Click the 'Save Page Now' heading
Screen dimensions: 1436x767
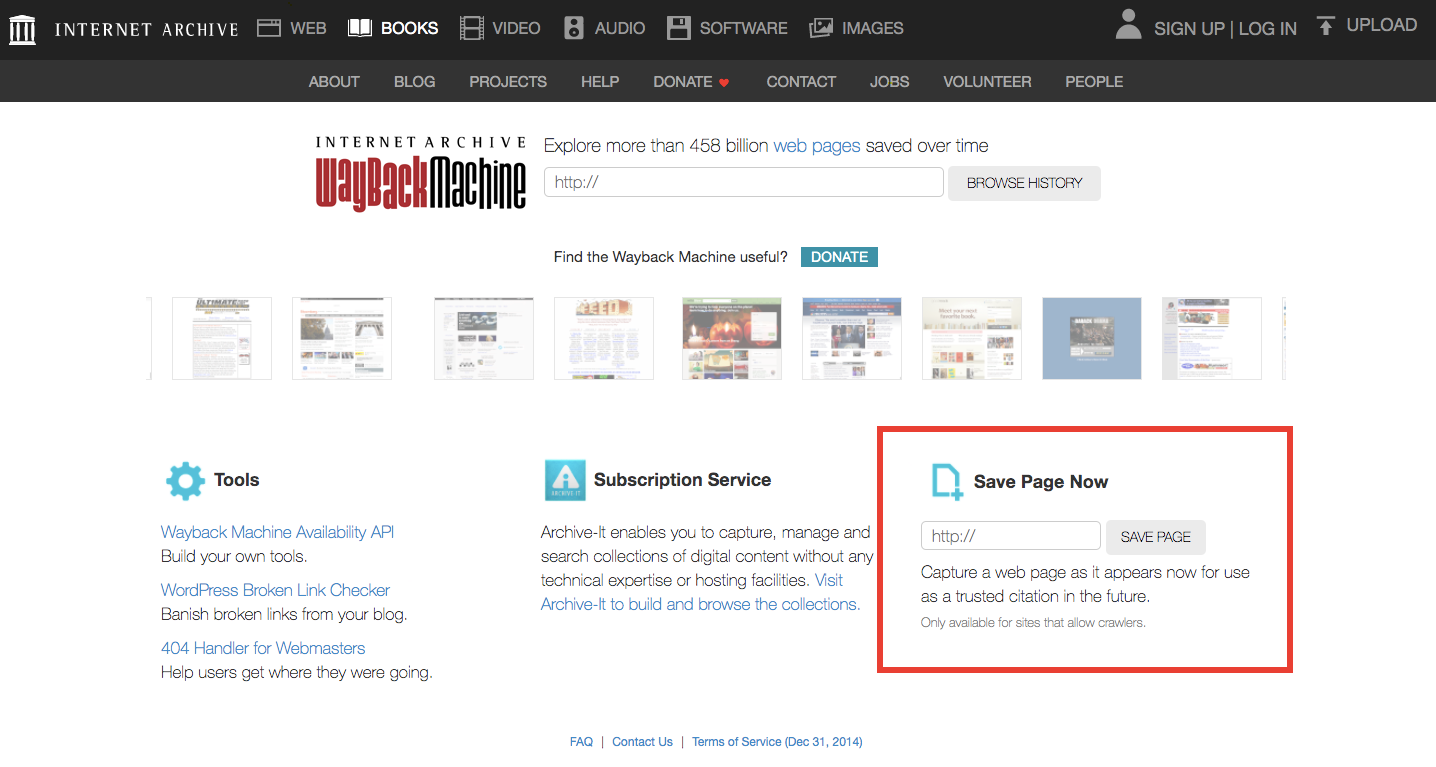(1041, 481)
